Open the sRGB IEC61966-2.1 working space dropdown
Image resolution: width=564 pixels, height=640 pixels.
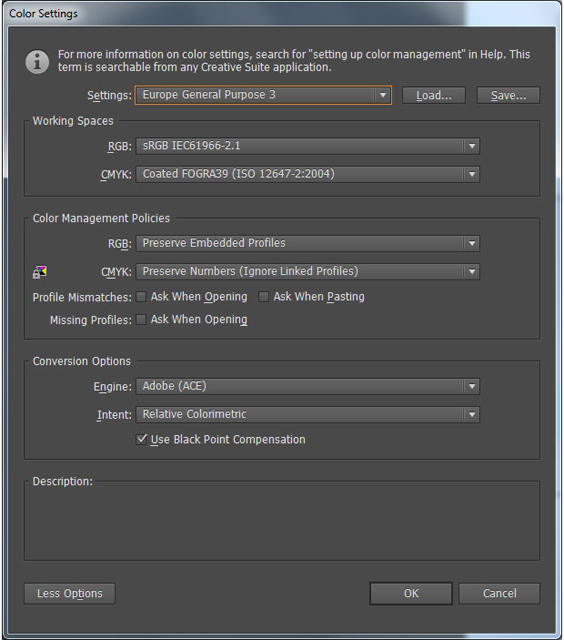click(308, 146)
